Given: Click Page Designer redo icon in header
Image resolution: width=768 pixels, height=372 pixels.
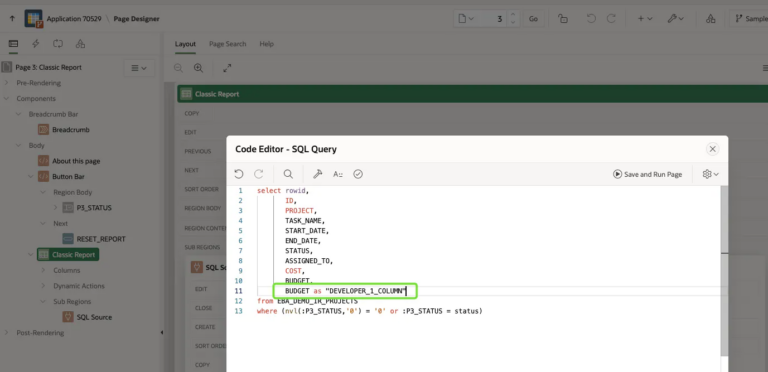Looking at the screenshot, I should 611,19.
